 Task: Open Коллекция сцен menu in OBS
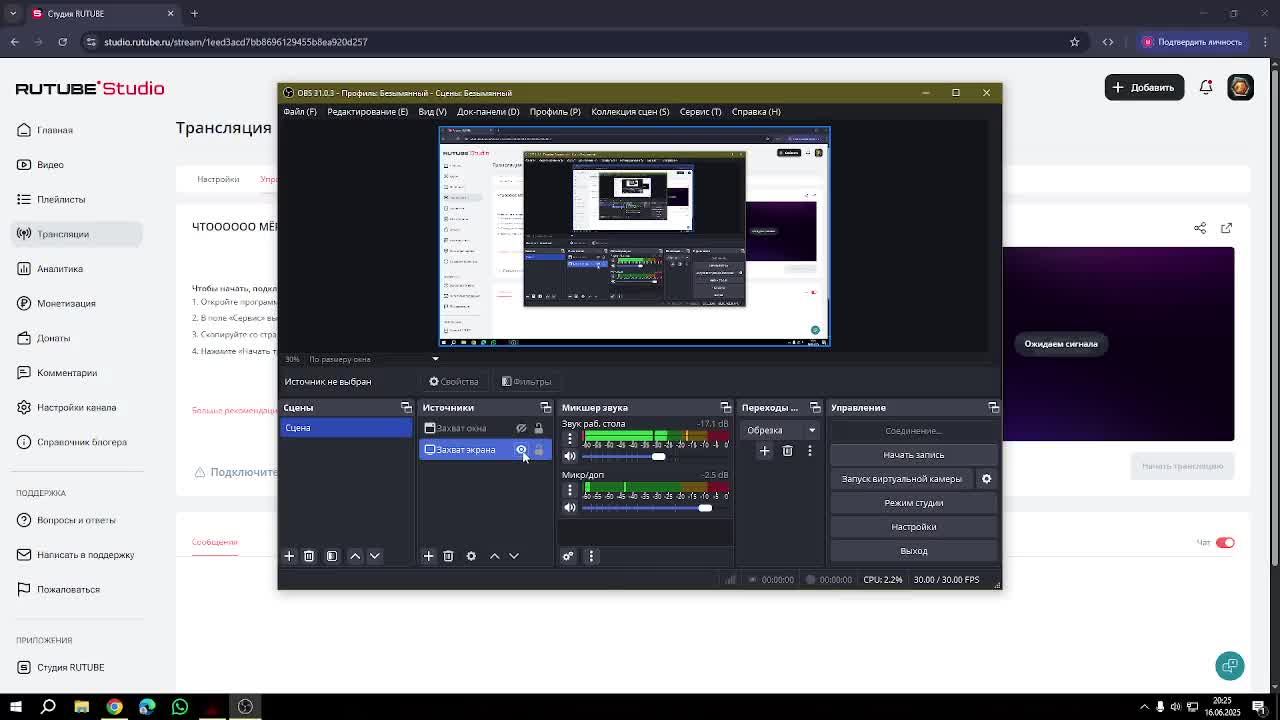630,112
